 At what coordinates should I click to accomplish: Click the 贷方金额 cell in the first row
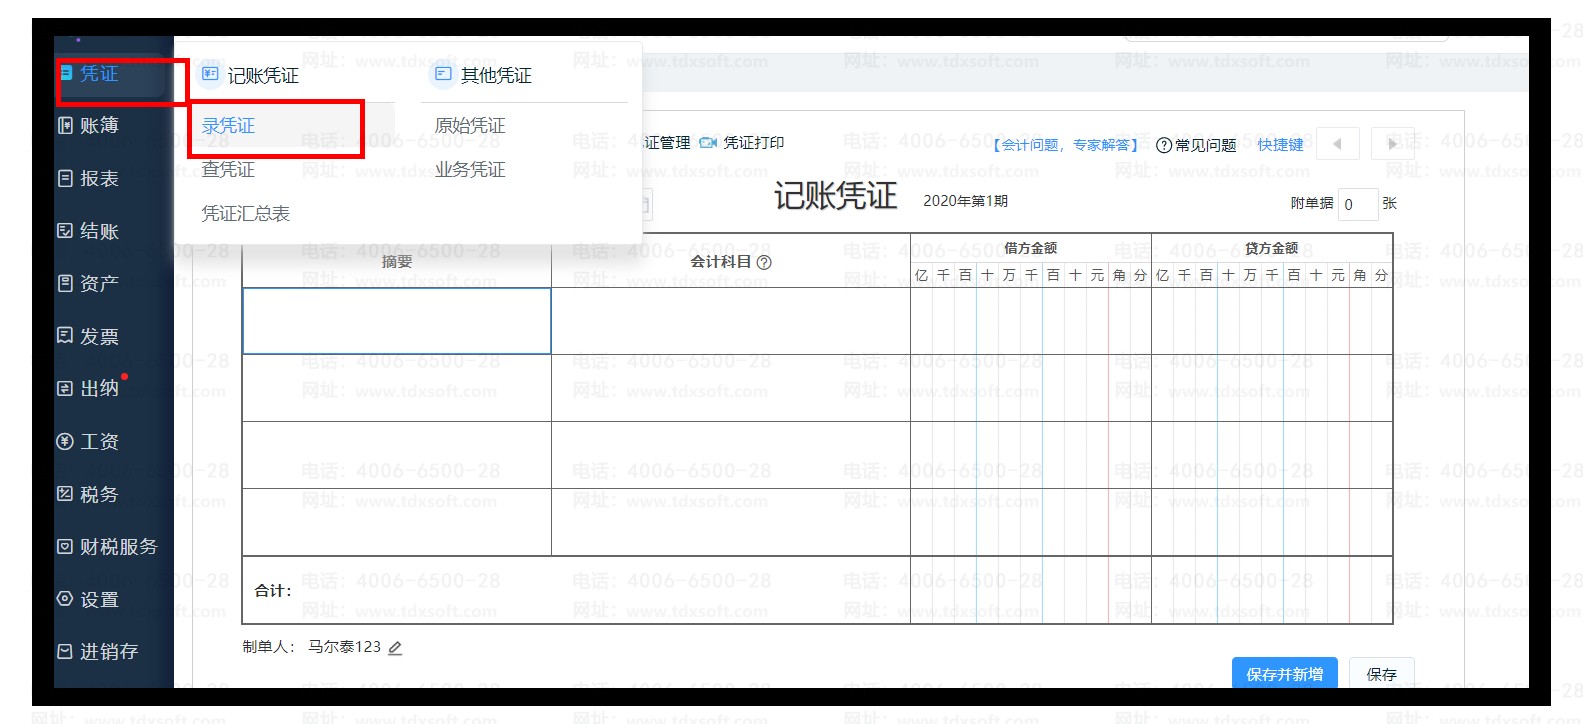(1272, 321)
